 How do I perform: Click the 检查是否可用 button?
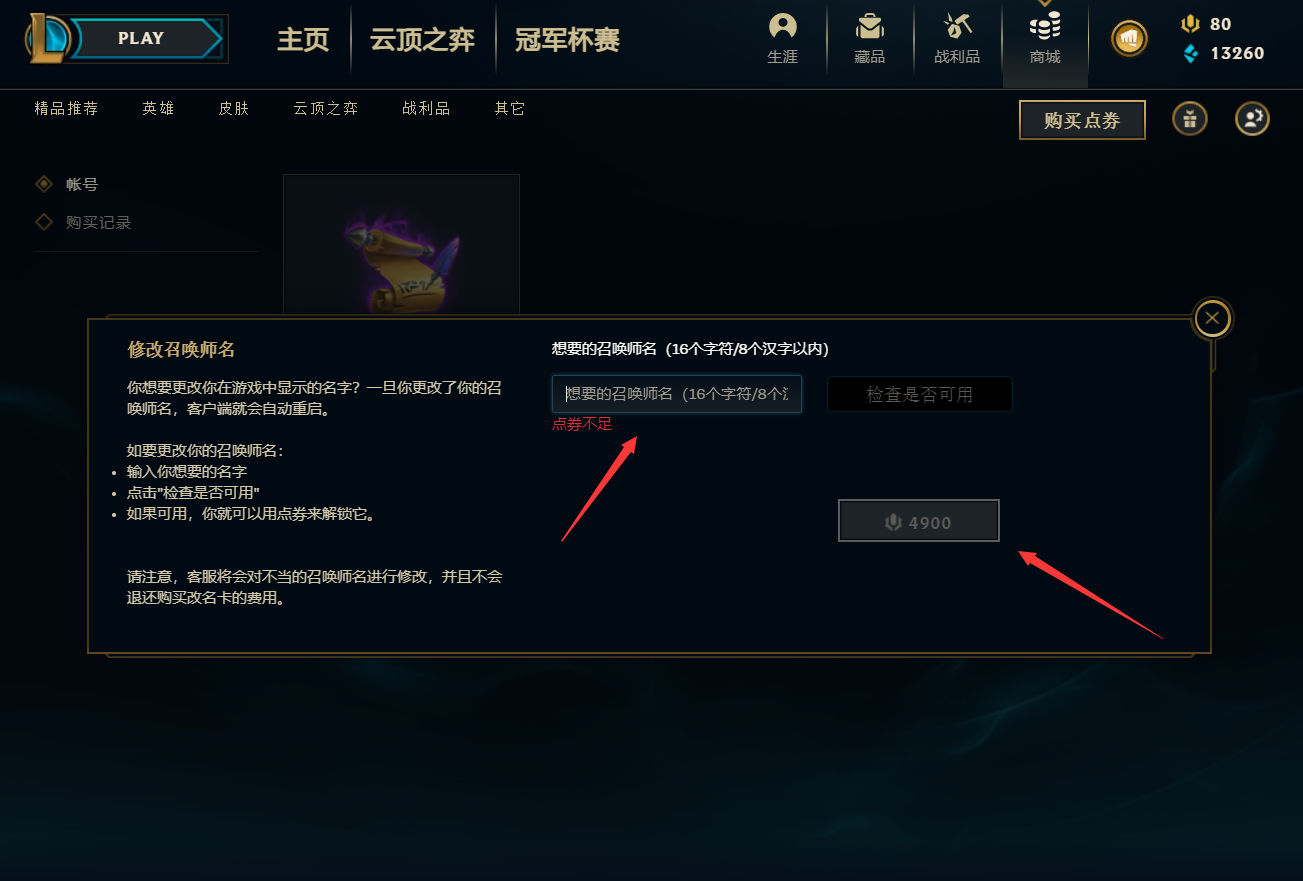(920, 394)
